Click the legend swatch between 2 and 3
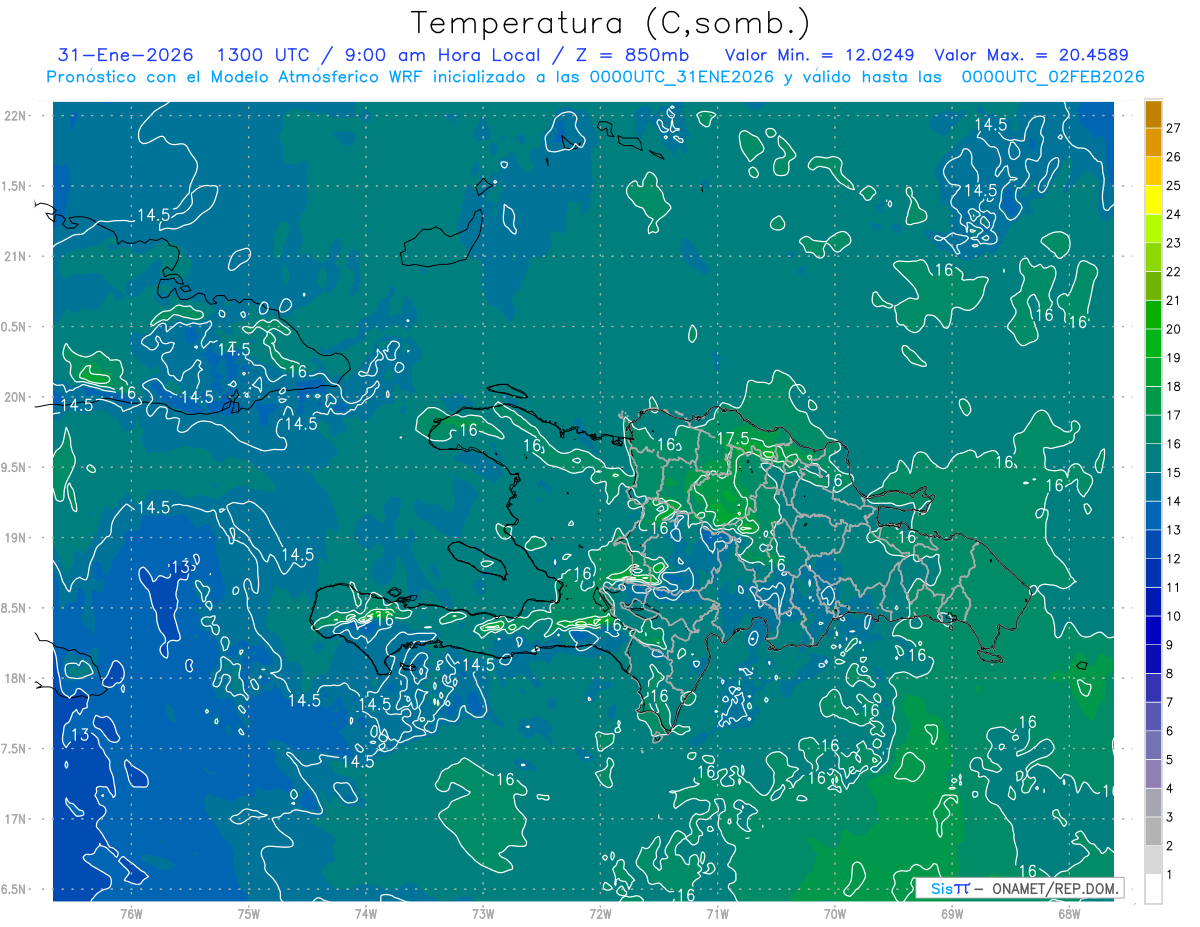Image resolution: width=1200 pixels, height=927 pixels. 1153,831
